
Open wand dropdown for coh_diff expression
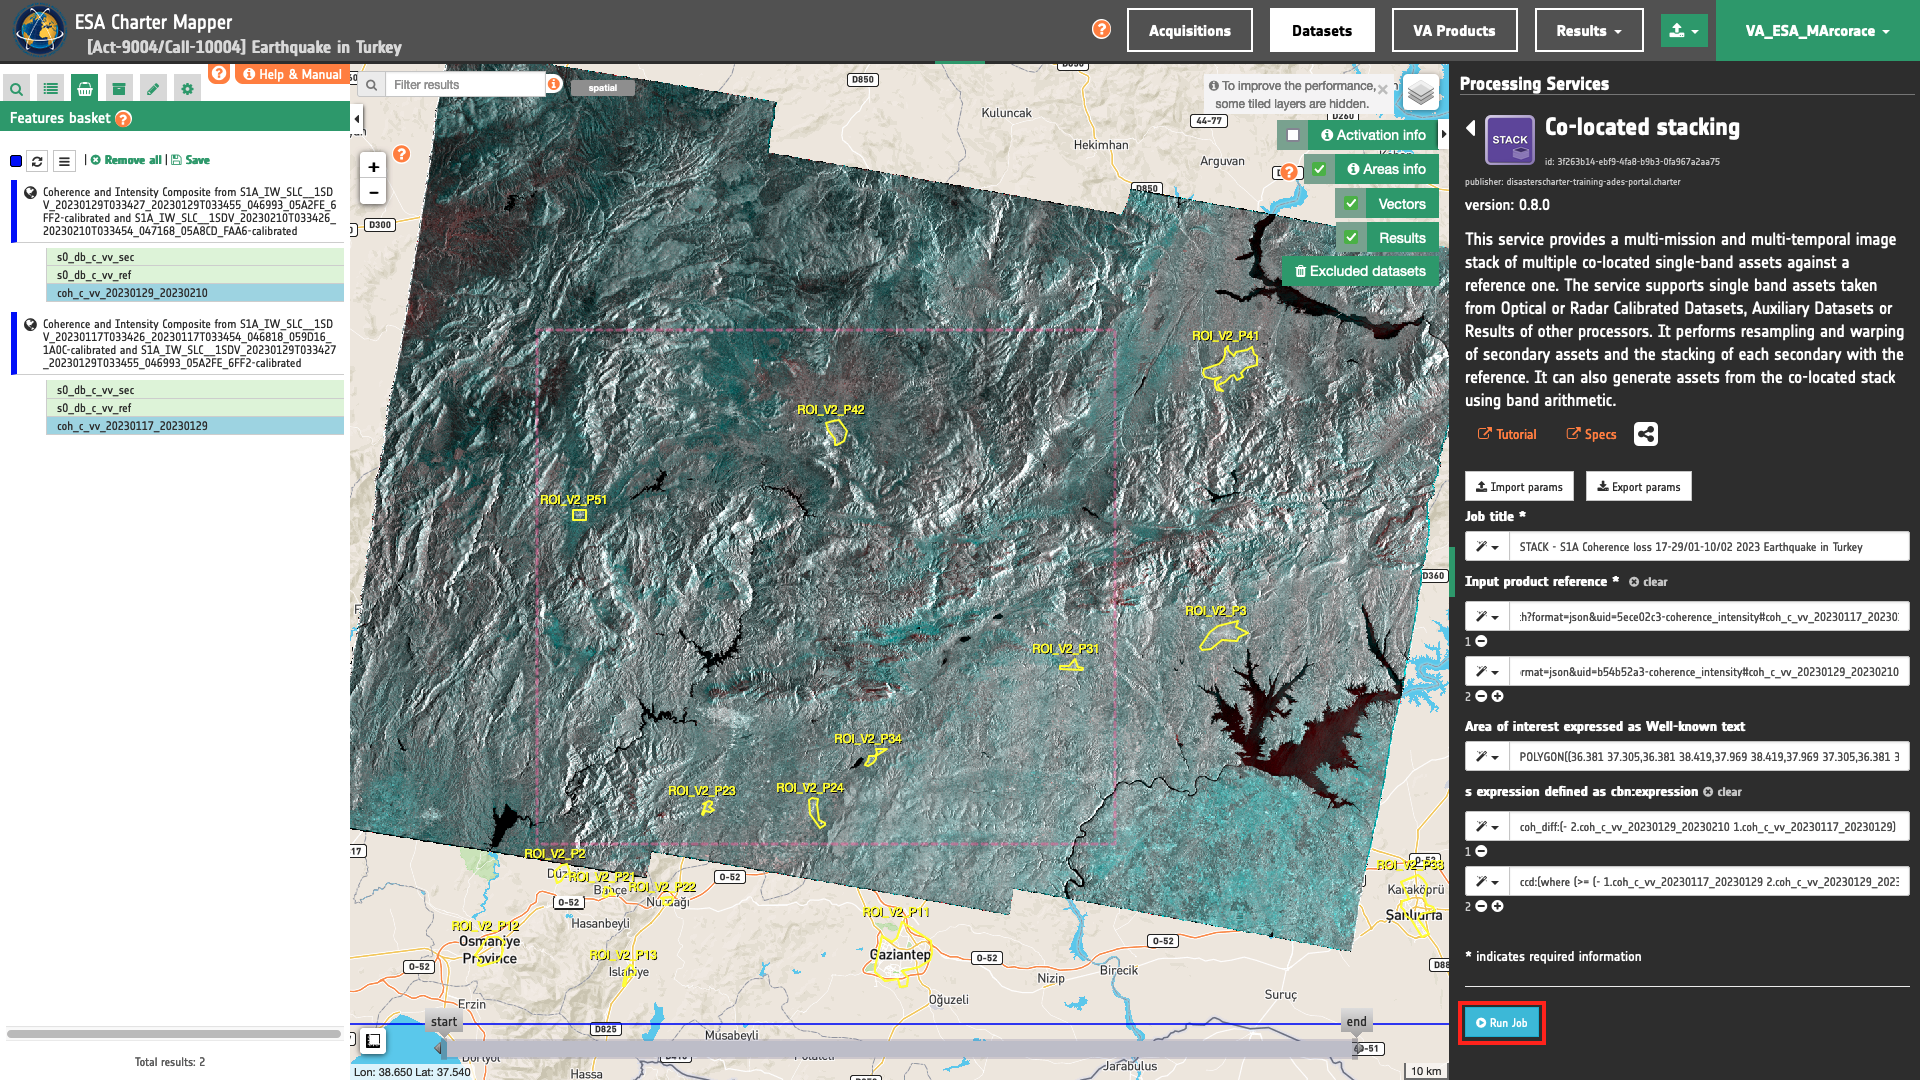pos(1486,827)
